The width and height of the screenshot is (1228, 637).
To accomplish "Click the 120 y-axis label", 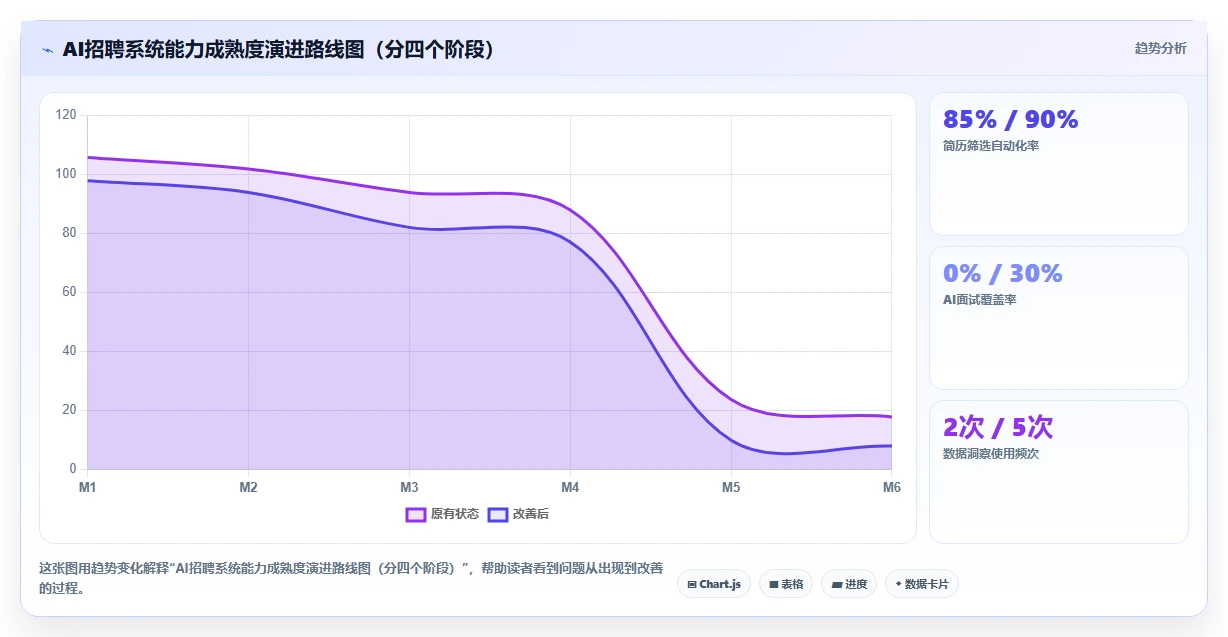I will tap(66, 115).
